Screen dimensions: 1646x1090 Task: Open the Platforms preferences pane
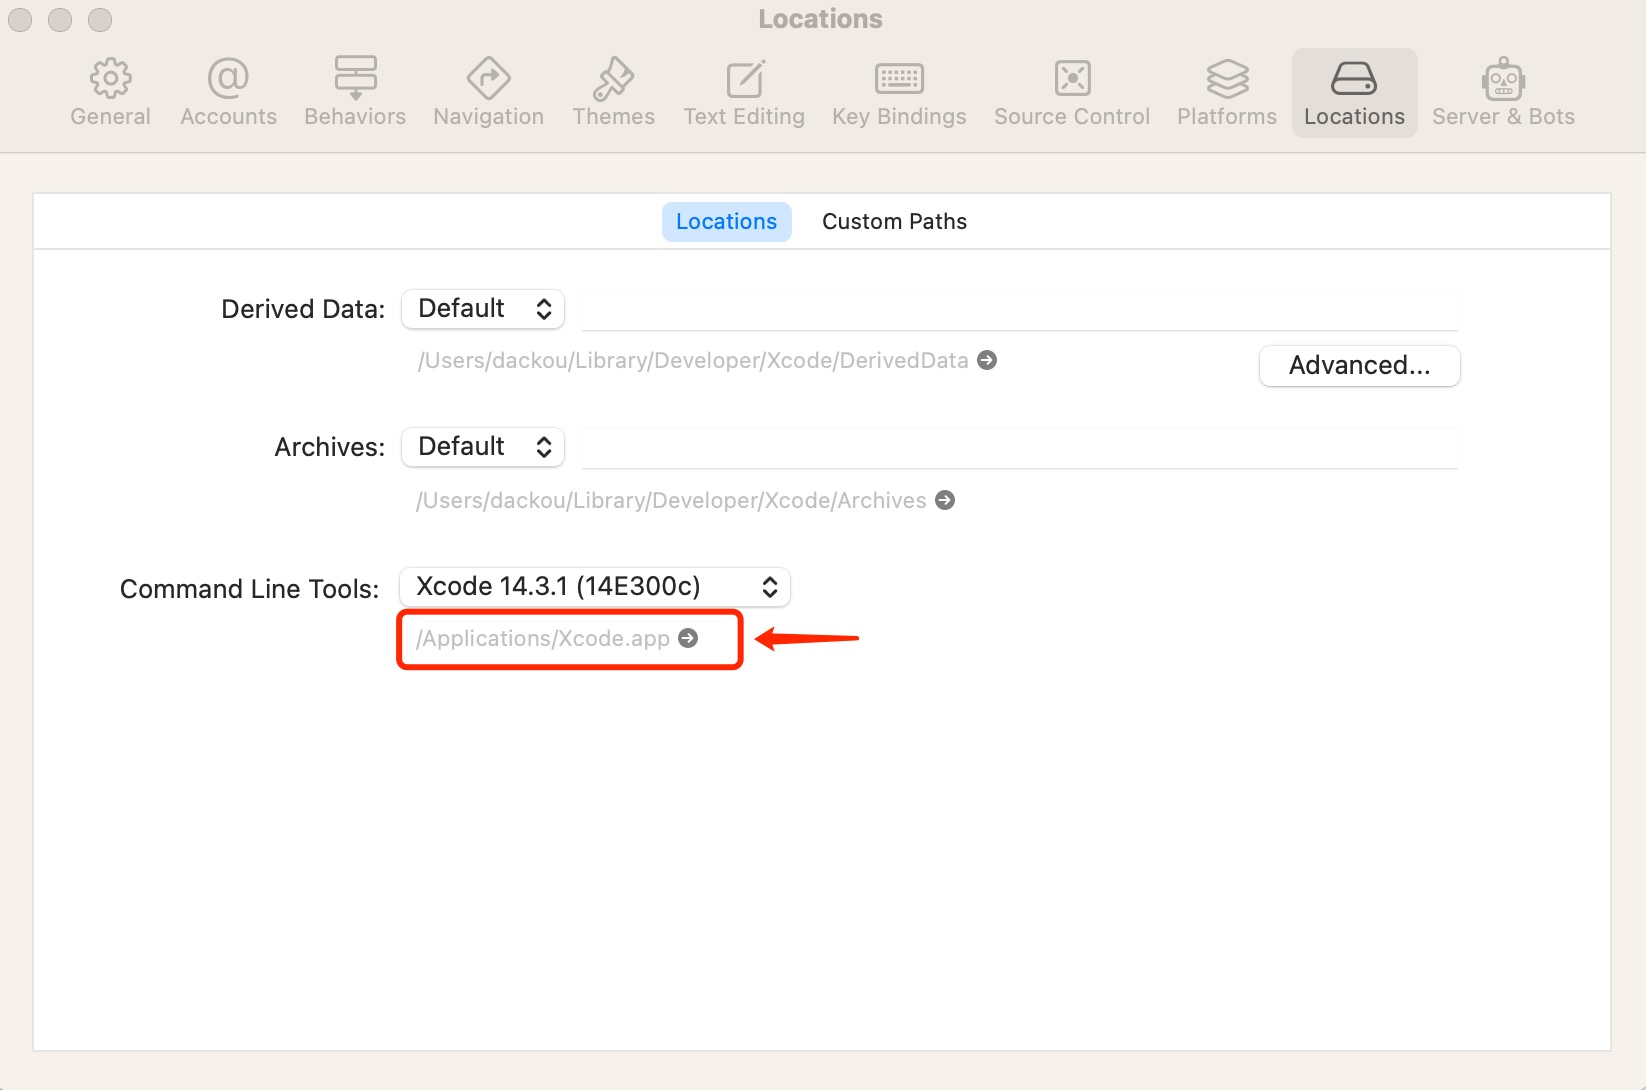coord(1227,93)
